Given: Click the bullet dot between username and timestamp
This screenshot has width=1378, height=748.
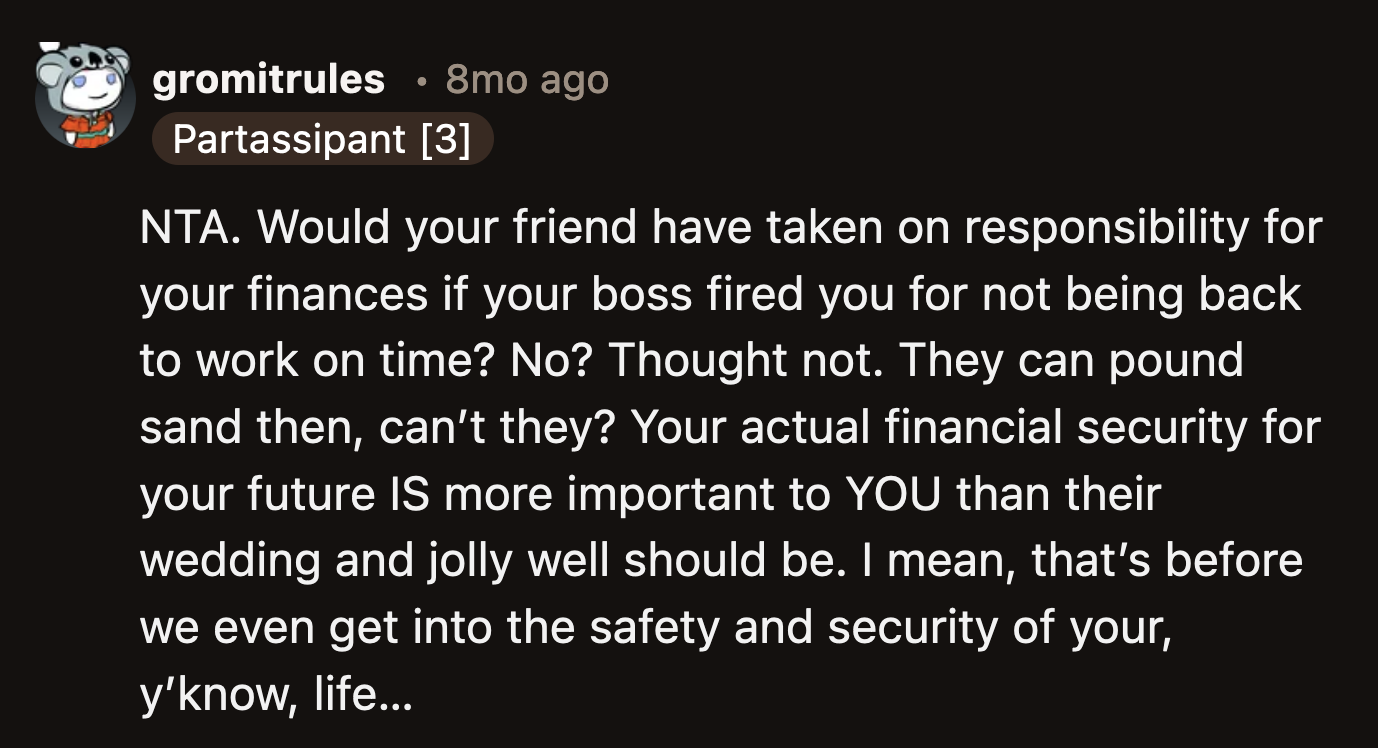Looking at the screenshot, I should click(x=421, y=82).
